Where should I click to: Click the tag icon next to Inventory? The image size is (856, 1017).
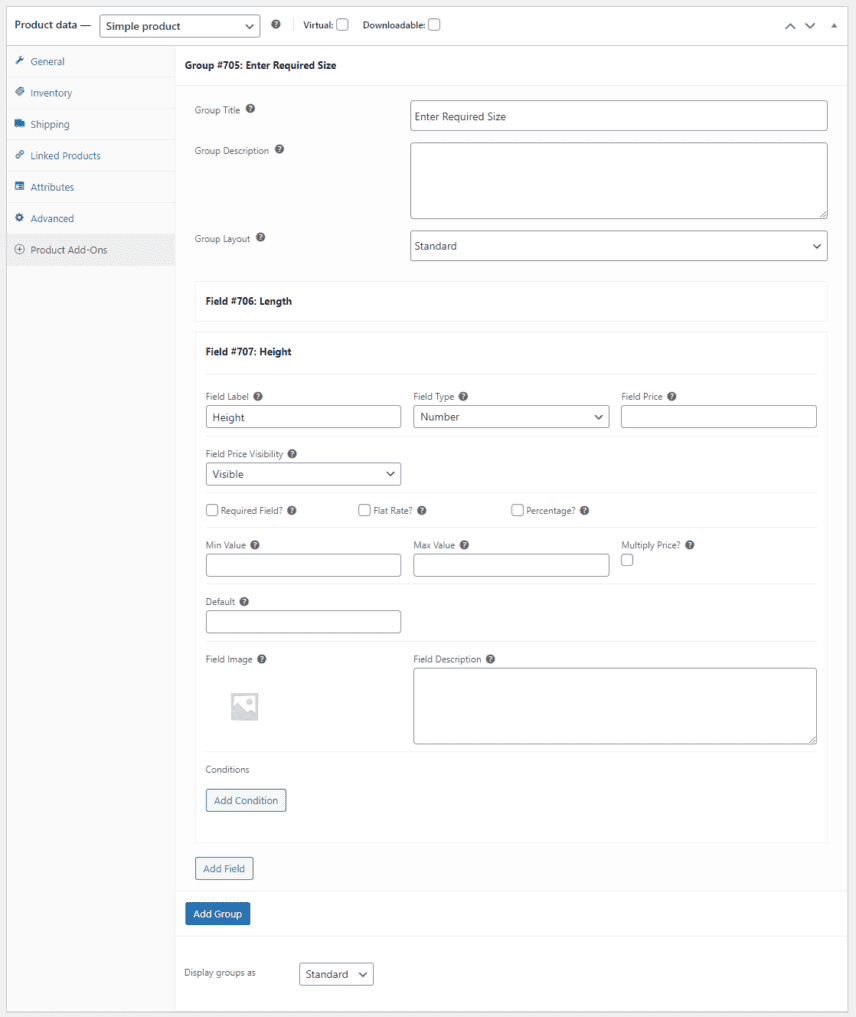(x=19, y=92)
